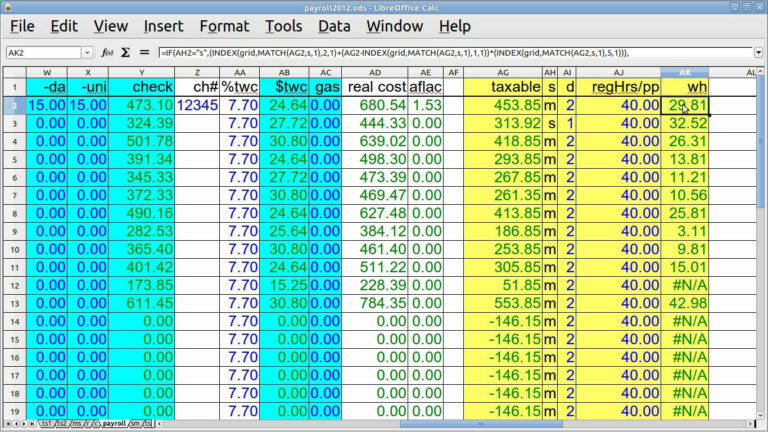768x432 pixels.
Task: Select column header AG
Action: pyautogui.click(x=502, y=73)
